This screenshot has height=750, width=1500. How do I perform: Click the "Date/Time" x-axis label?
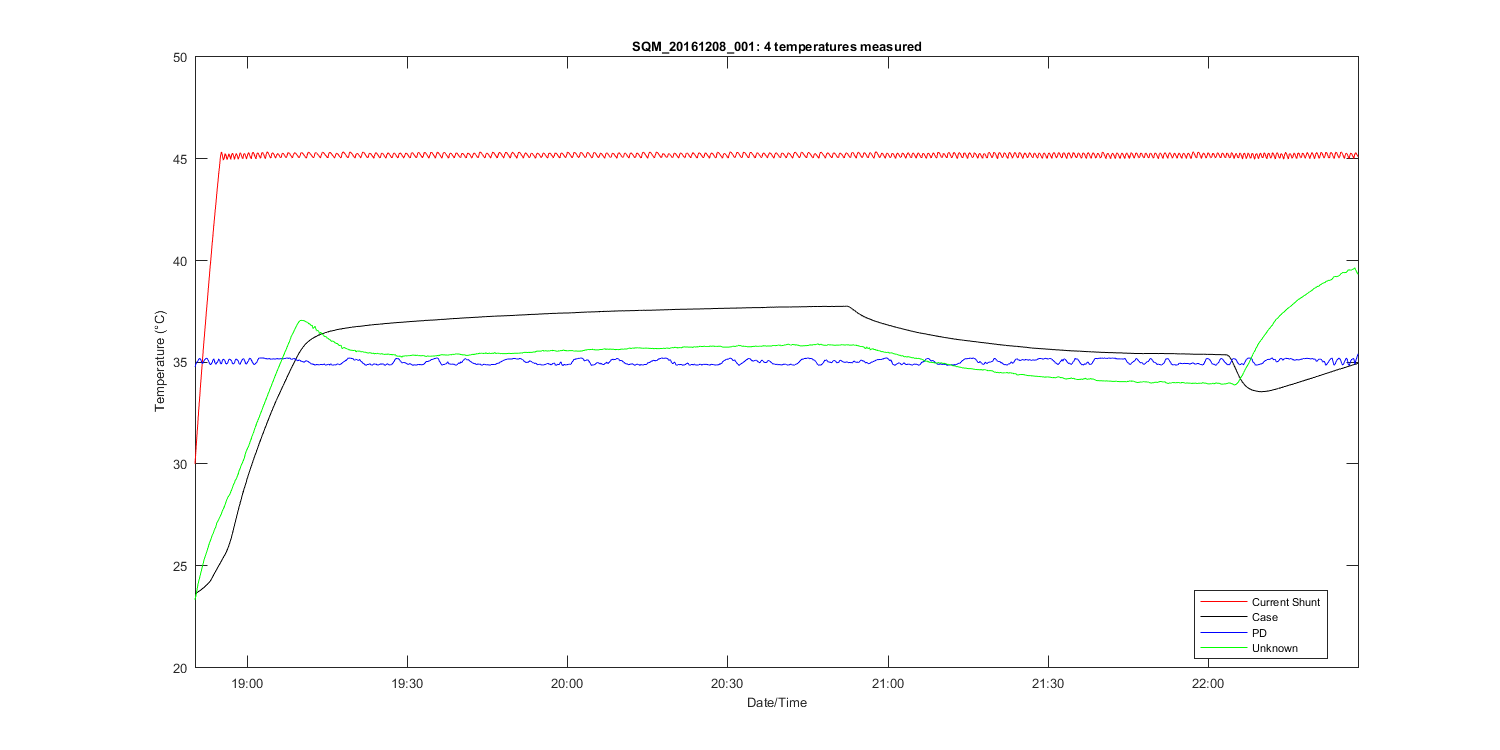(x=776, y=703)
